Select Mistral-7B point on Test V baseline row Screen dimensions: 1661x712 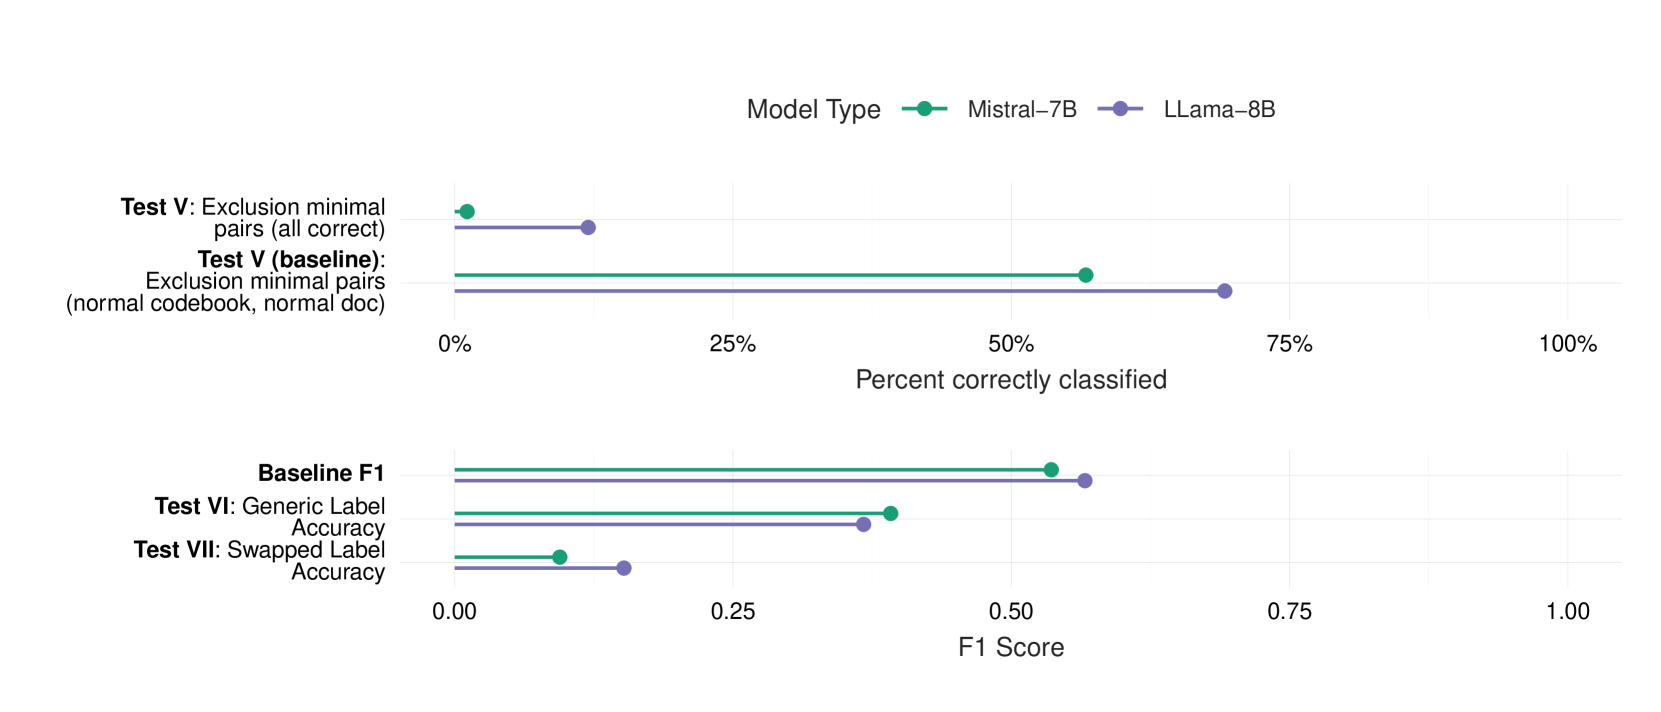click(x=1086, y=275)
